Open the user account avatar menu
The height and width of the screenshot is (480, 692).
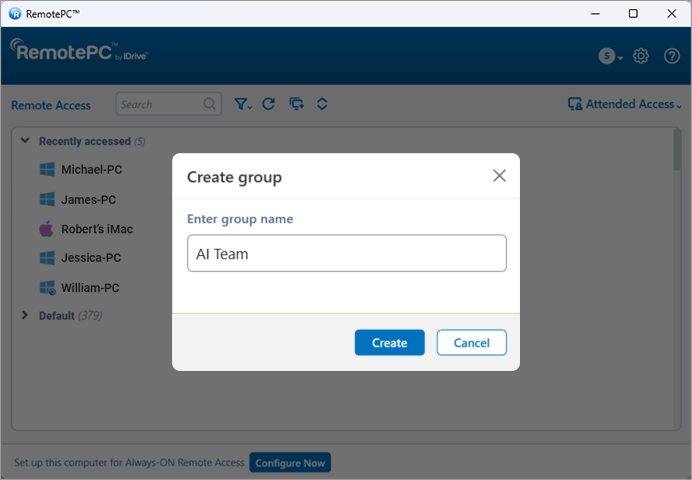click(609, 56)
